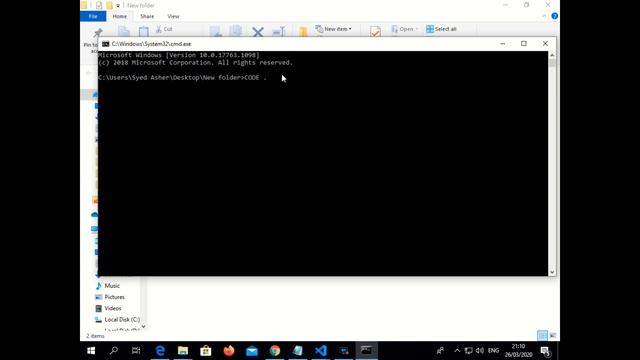Open the Mail app from taskbar
The width and height of the screenshot is (640, 360).
252,351
